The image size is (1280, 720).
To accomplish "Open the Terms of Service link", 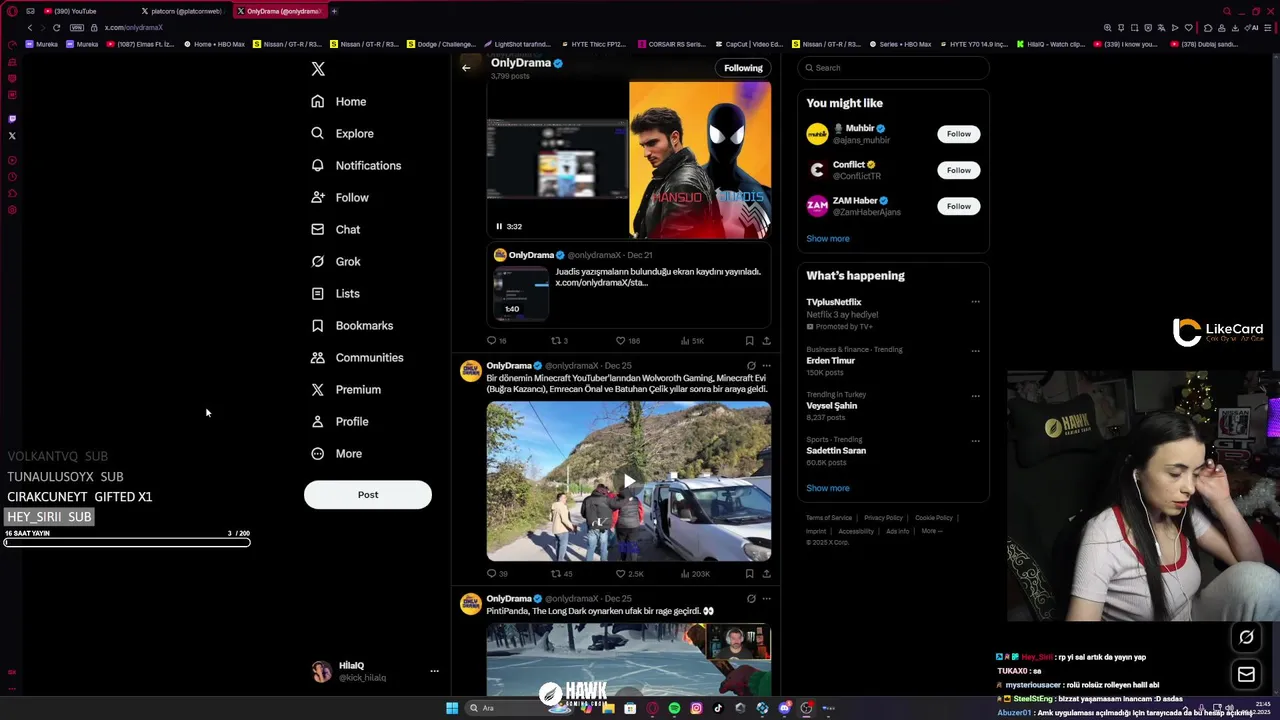I will coord(829,518).
